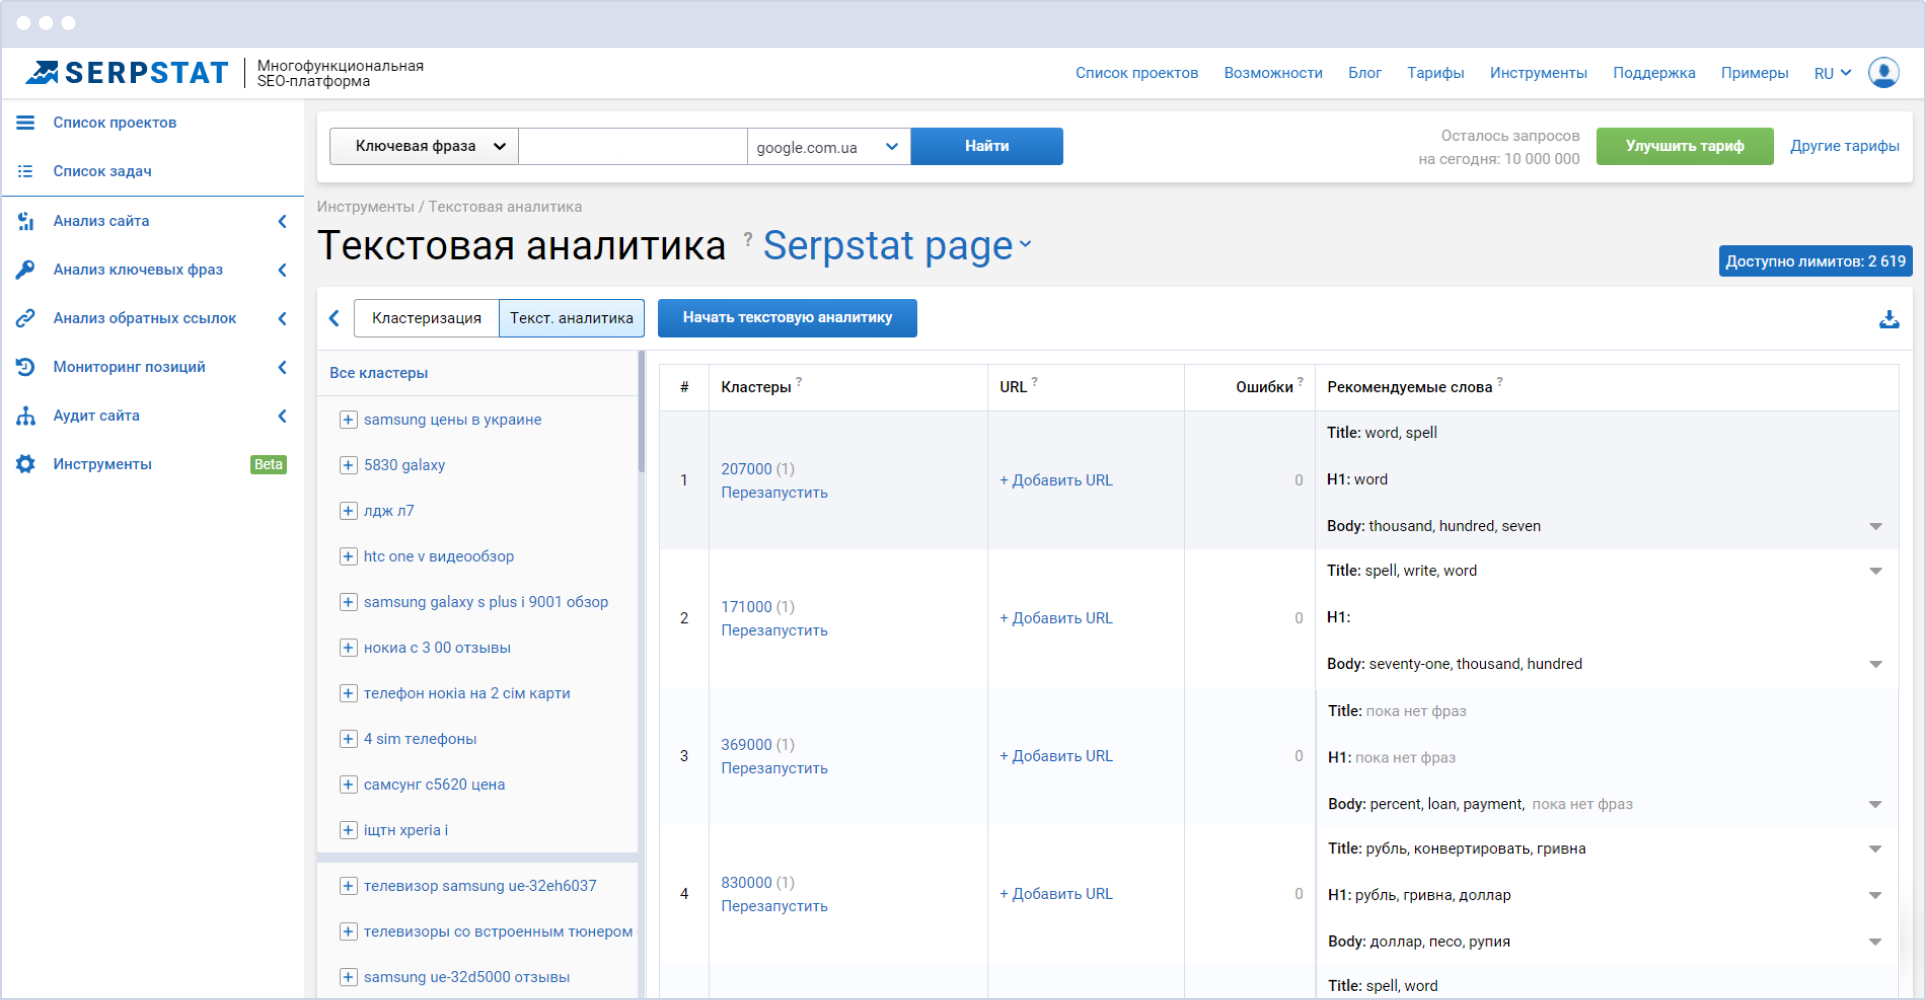The height and width of the screenshot is (1000, 1926).
Task: Click Добавить URL for cluster 830000
Action: (x=1056, y=894)
